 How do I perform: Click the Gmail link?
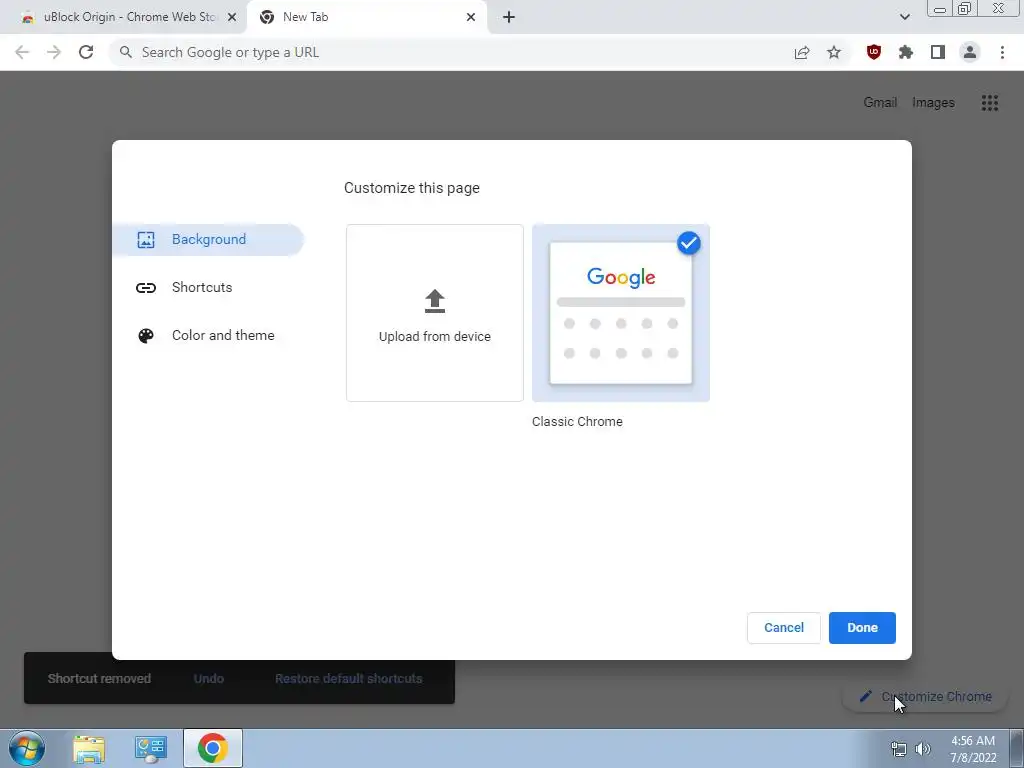click(x=880, y=103)
